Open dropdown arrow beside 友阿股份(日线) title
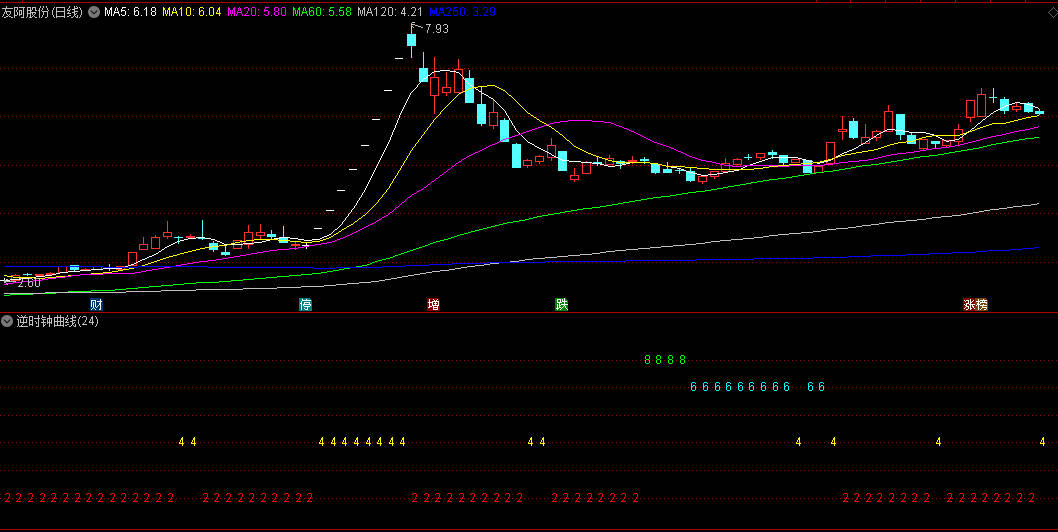The image size is (1058, 532). (x=94, y=12)
